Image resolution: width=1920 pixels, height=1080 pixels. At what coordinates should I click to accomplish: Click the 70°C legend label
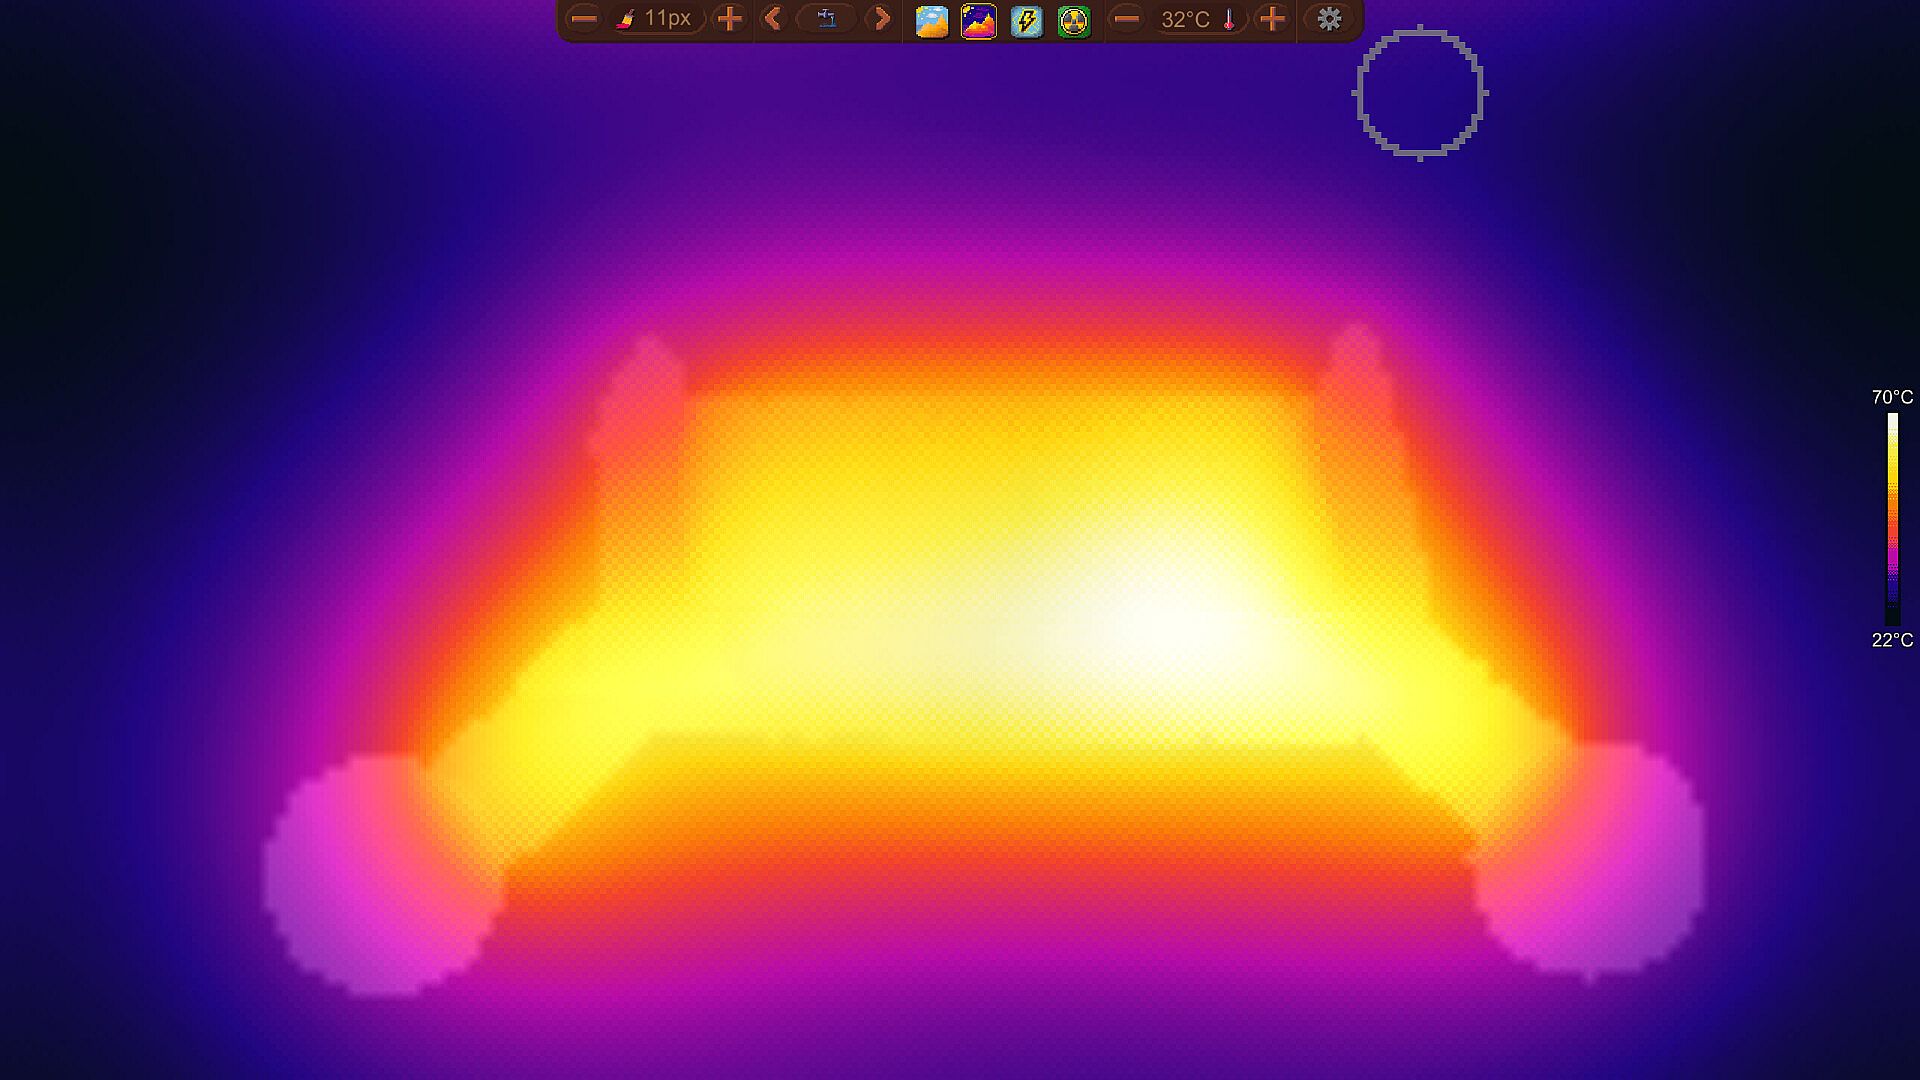tap(1892, 397)
